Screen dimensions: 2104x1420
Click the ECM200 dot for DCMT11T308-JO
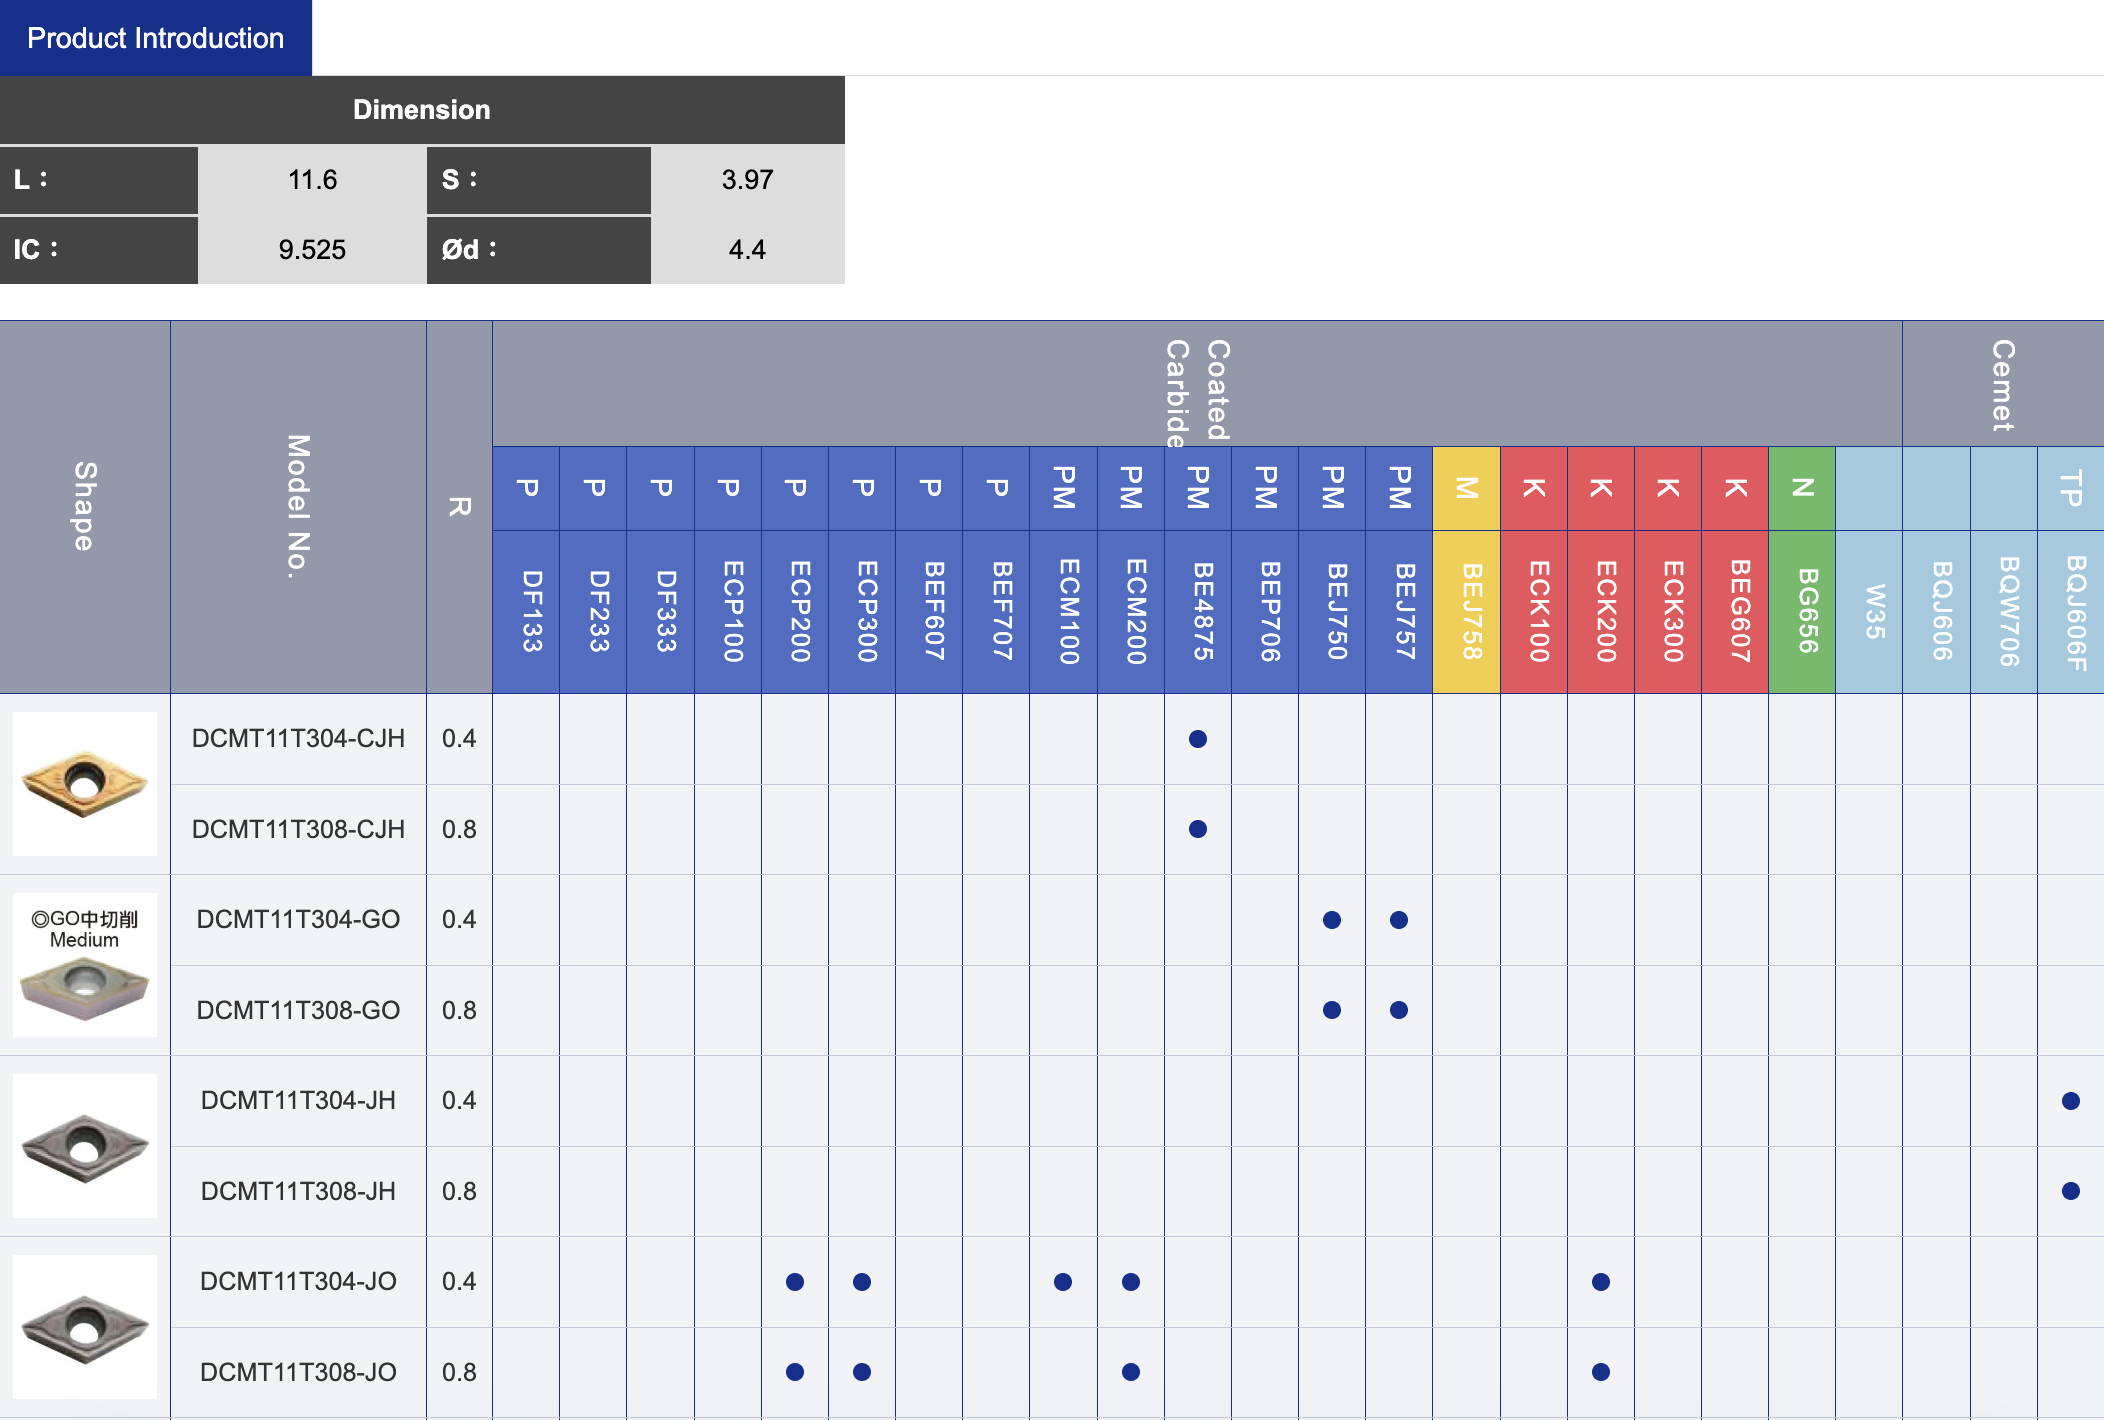click(1131, 1372)
